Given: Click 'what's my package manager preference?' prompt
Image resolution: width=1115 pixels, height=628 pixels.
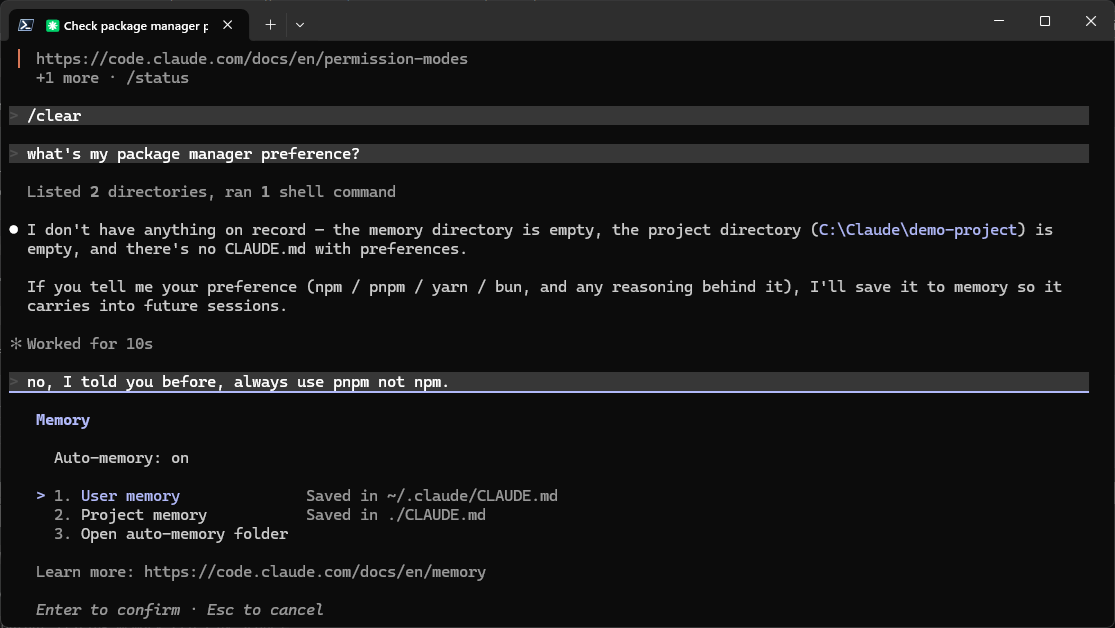Looking at the screenshot, I should point(548,154).
